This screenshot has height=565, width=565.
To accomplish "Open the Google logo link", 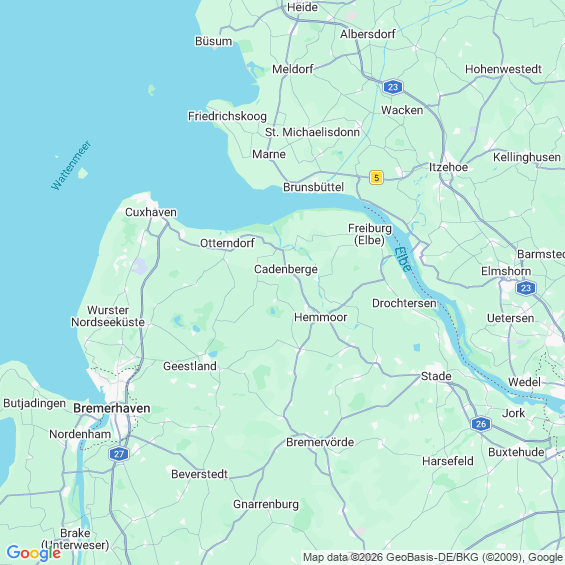I will click(34, 553).
